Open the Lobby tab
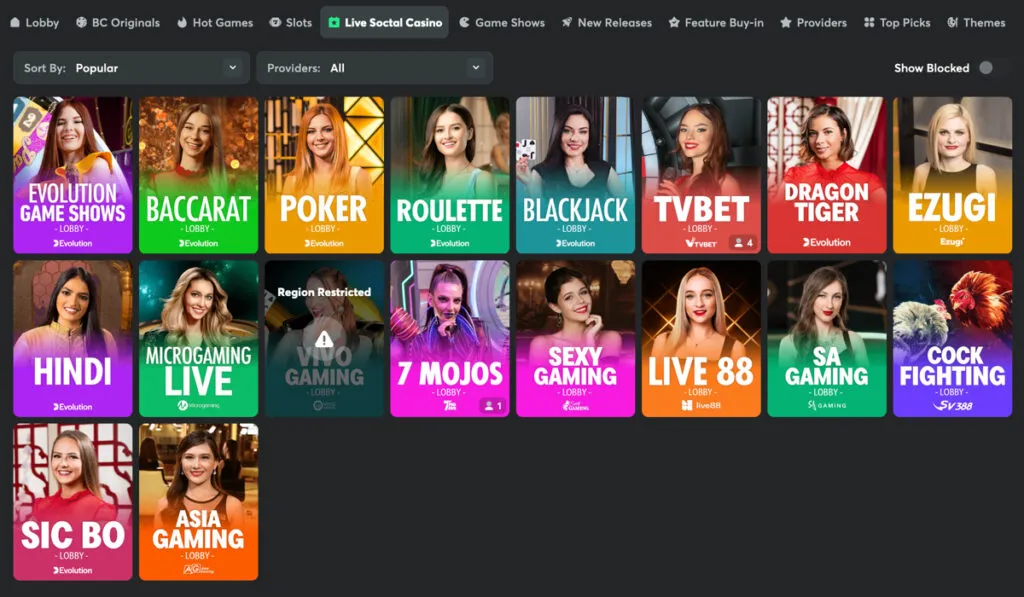The image size is (1024, 597). pos(35,22)
